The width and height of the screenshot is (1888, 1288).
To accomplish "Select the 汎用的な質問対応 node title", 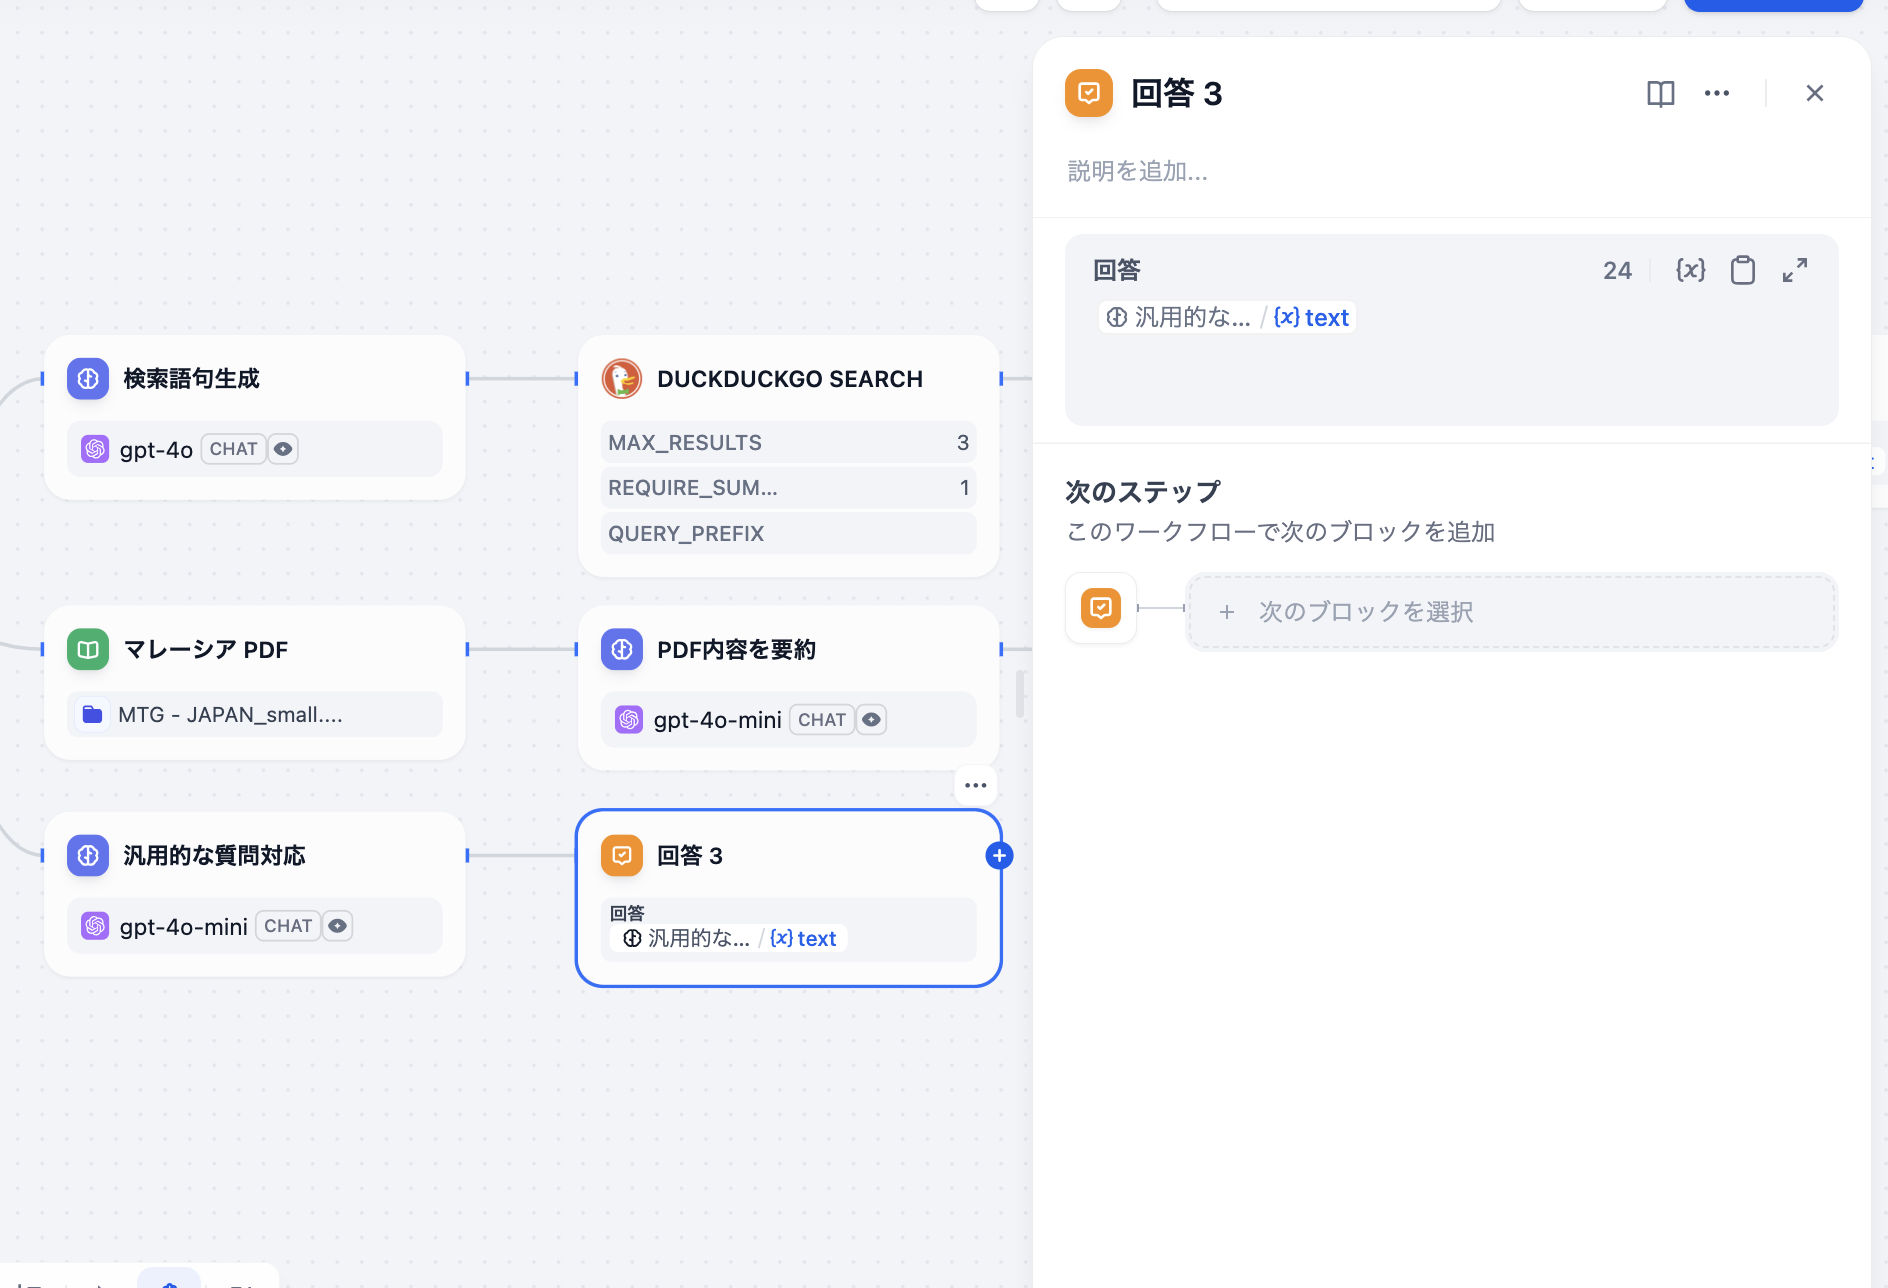I will coord(214,855).
